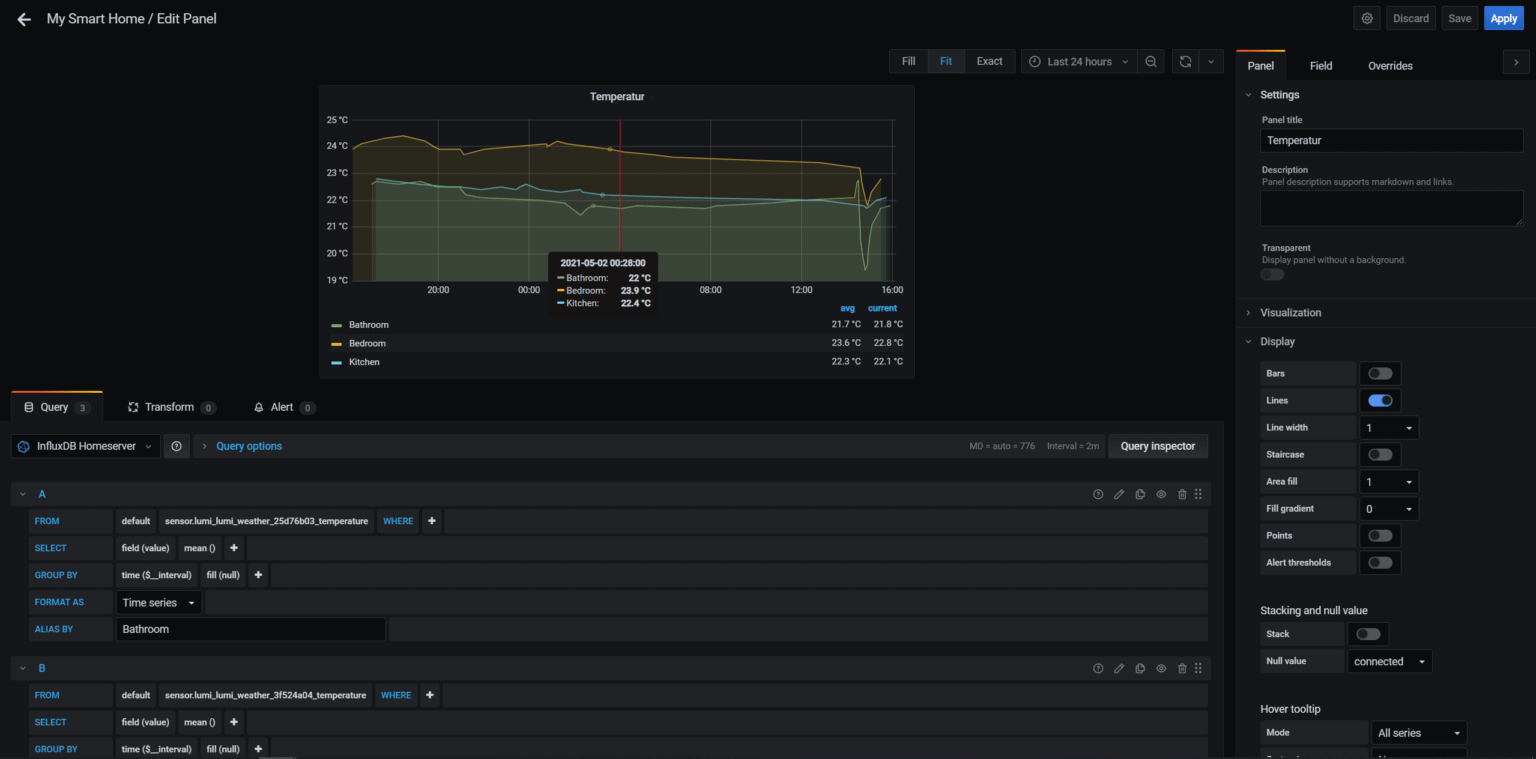The width and height of the screenshot is (1536, 759).
Task: Switch to the Transform tab
Action: tap(170, 407)
